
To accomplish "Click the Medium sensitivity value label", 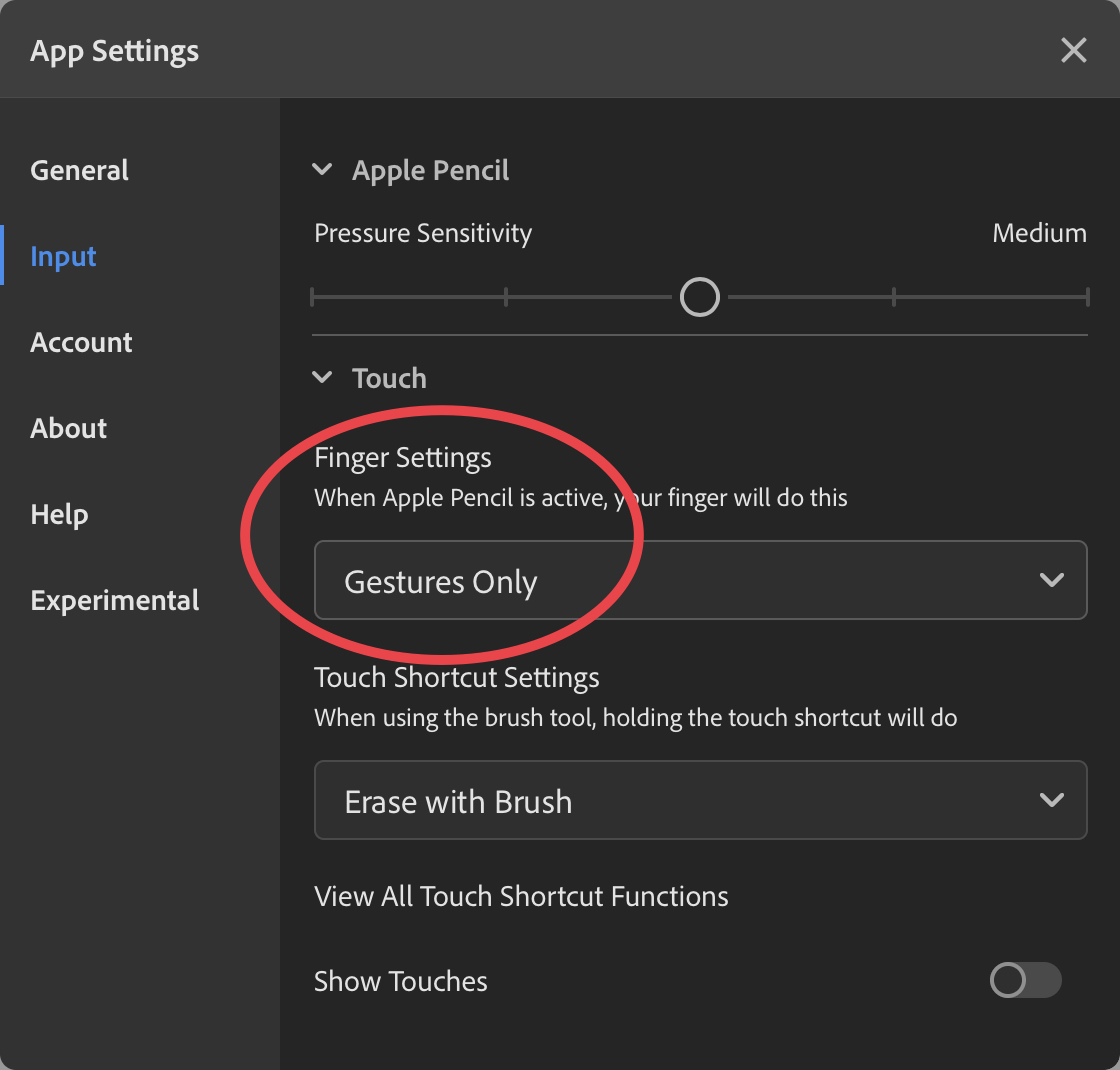I will pos(1039,233).
